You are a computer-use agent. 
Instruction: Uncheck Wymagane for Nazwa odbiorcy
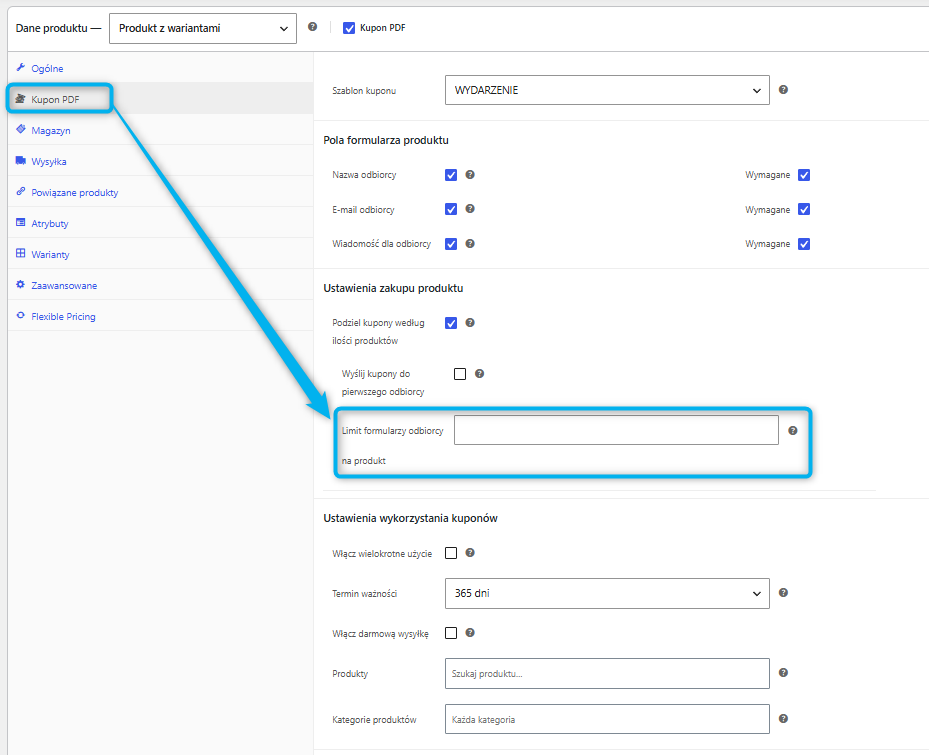(x=804, y=175)
